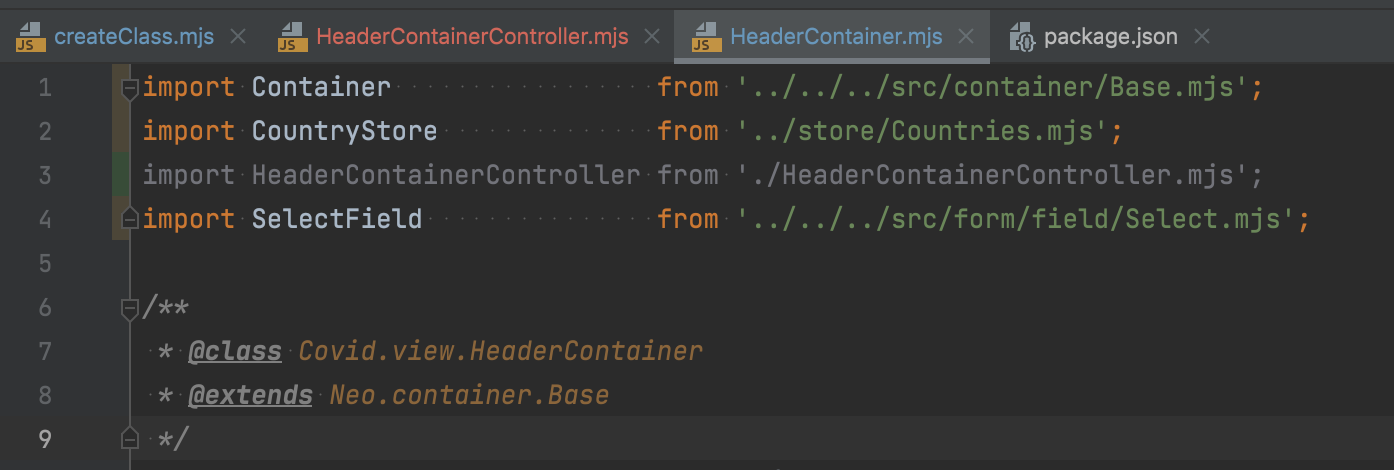Click the green change marker beside line 3
1394x470 pixels.
coord(121,175)
